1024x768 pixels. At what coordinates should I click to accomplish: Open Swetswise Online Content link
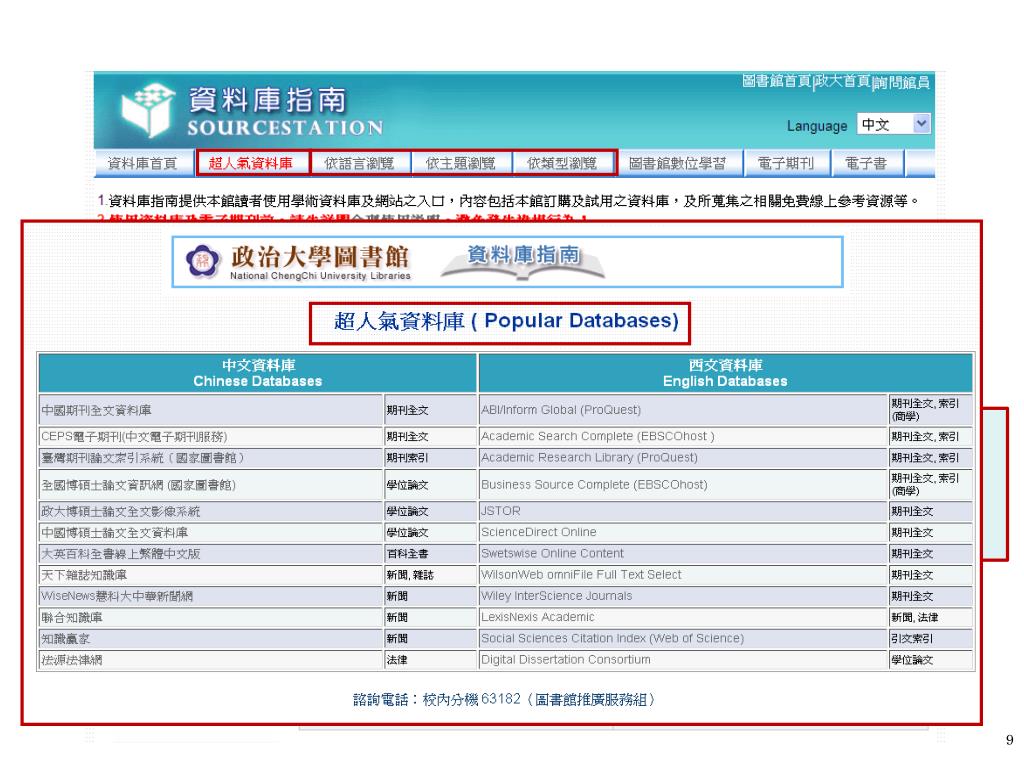(x=552, y=553)
